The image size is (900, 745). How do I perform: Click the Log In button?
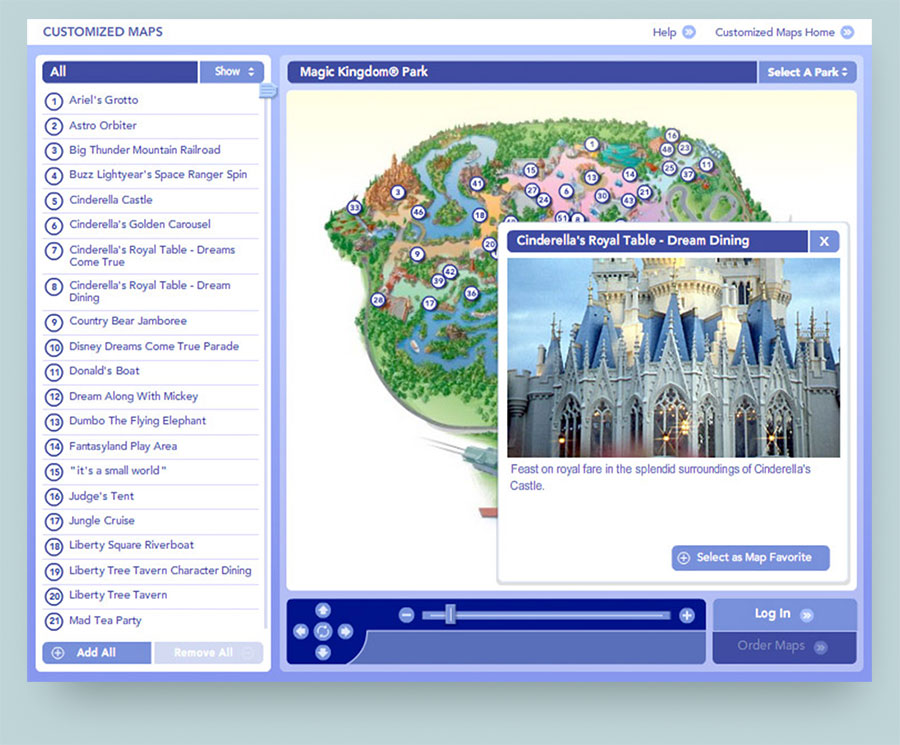(x=783, y=614)
